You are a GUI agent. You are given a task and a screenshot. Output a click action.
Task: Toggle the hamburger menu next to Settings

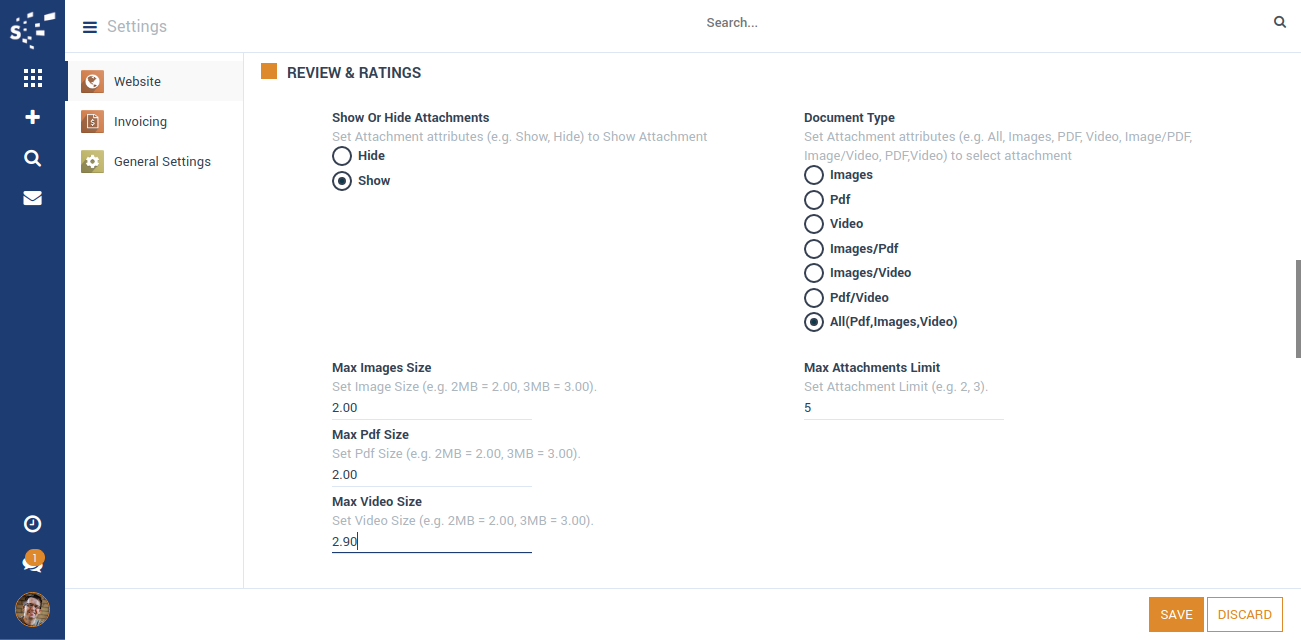tap(90, 27)
